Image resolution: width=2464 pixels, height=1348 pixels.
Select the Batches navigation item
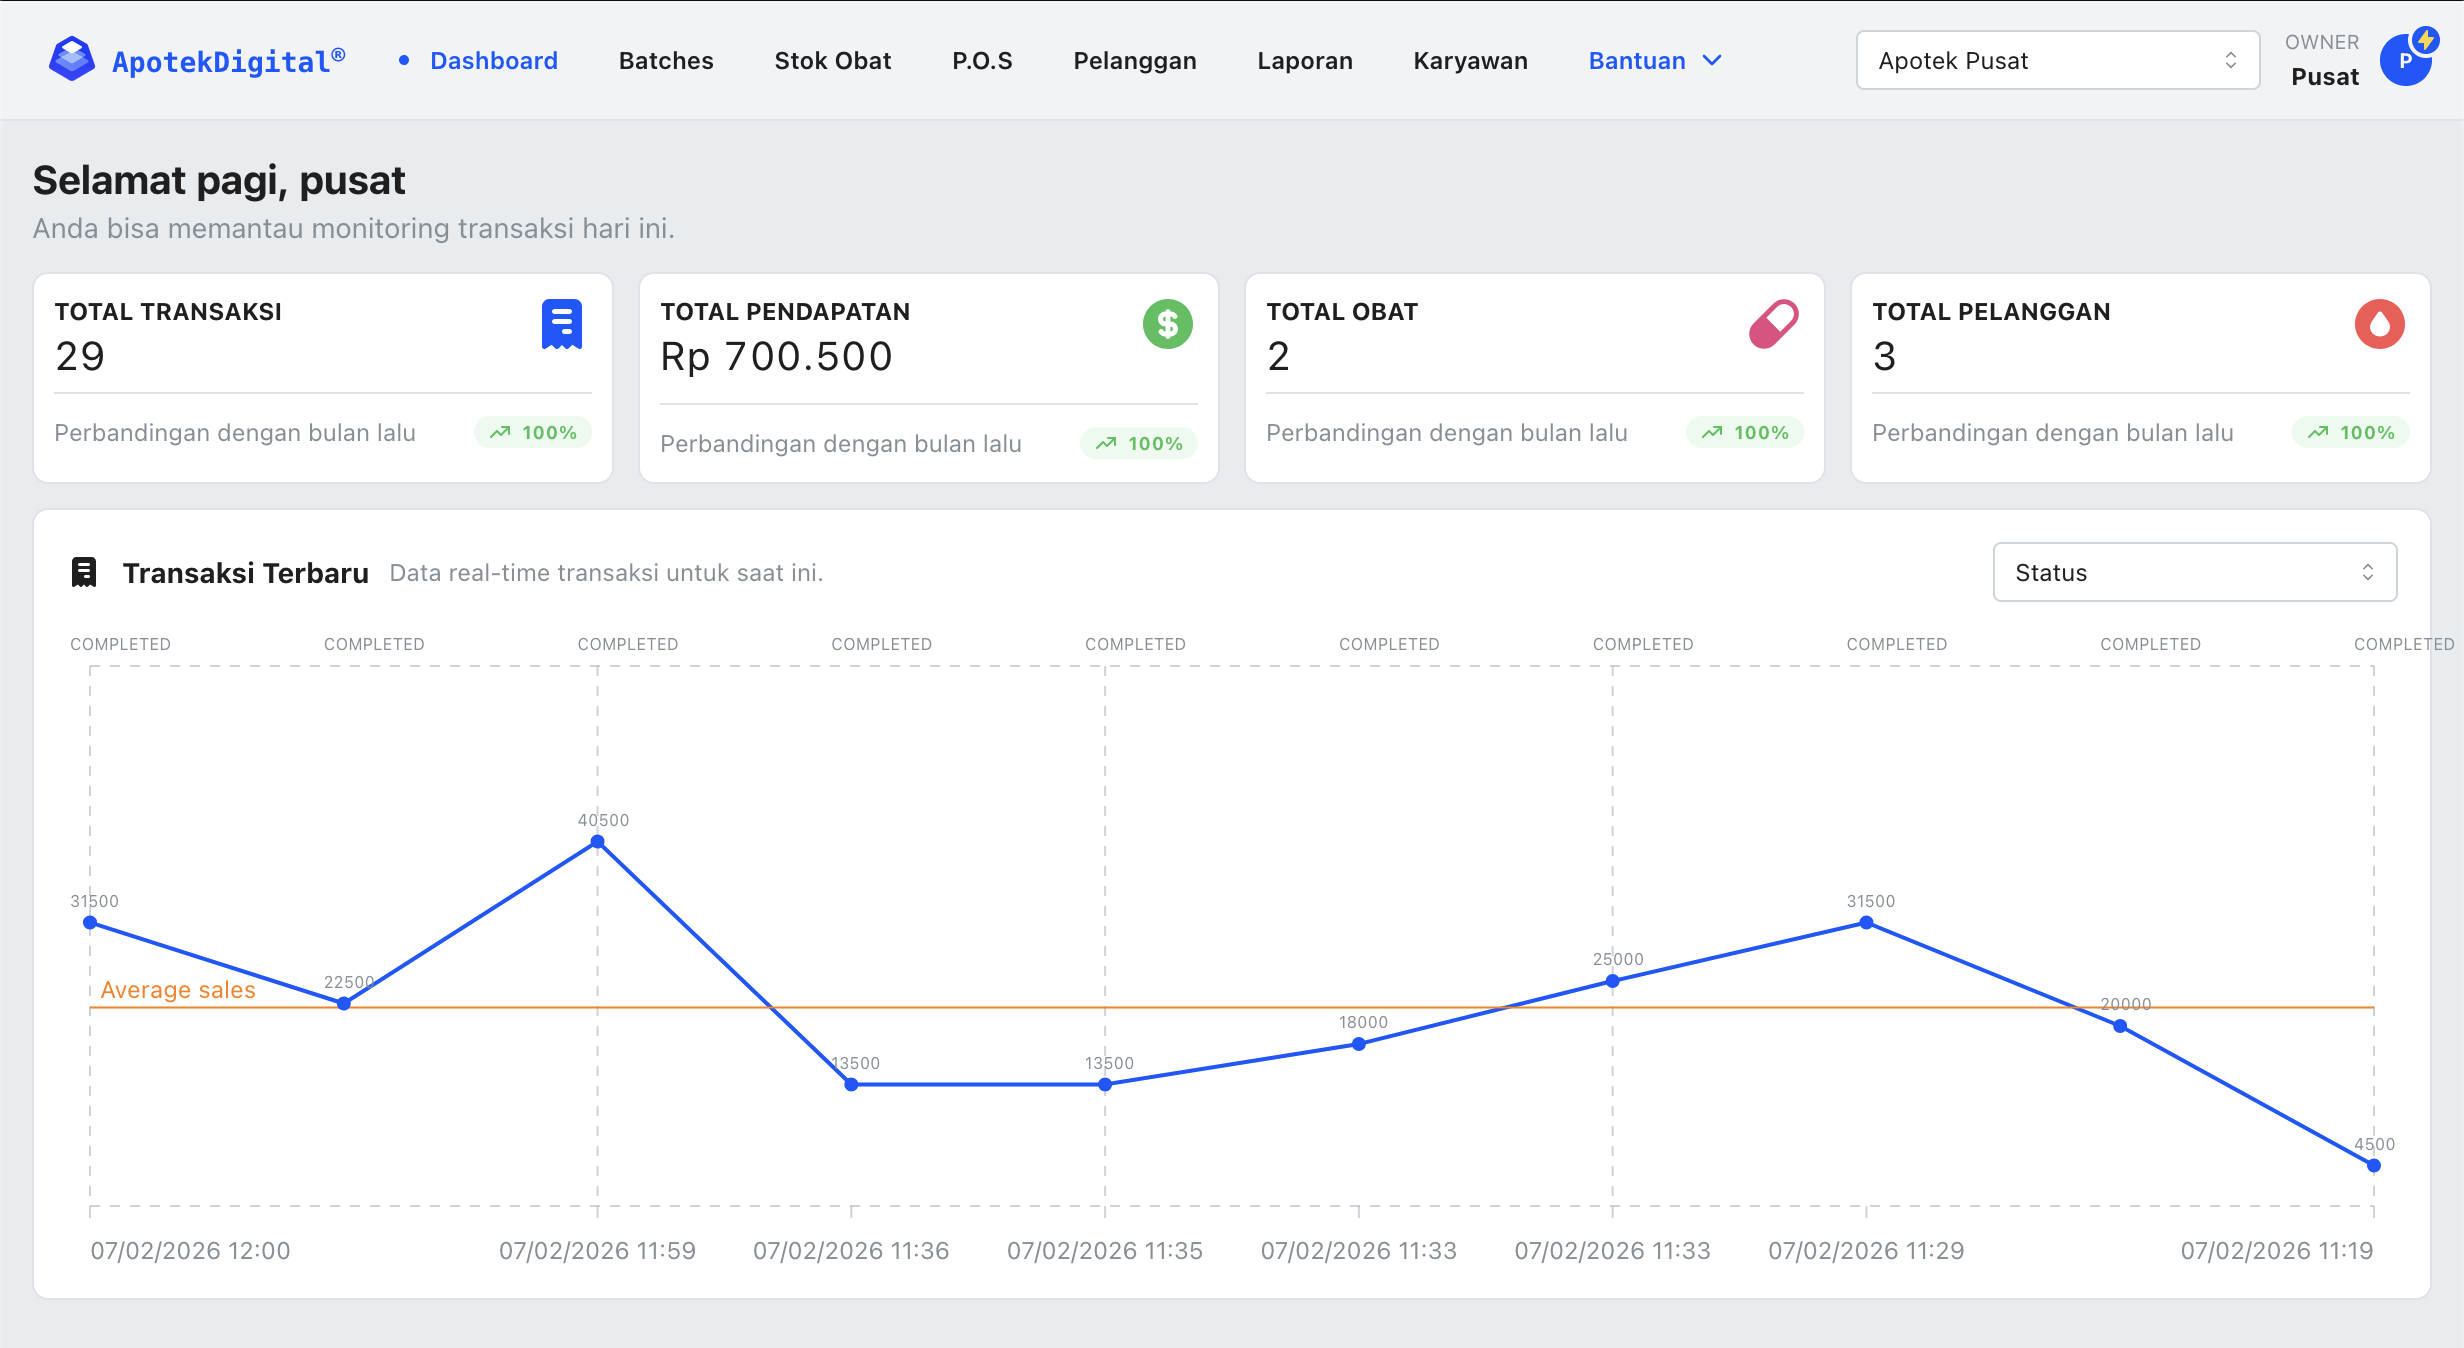(x=665, y=60)
